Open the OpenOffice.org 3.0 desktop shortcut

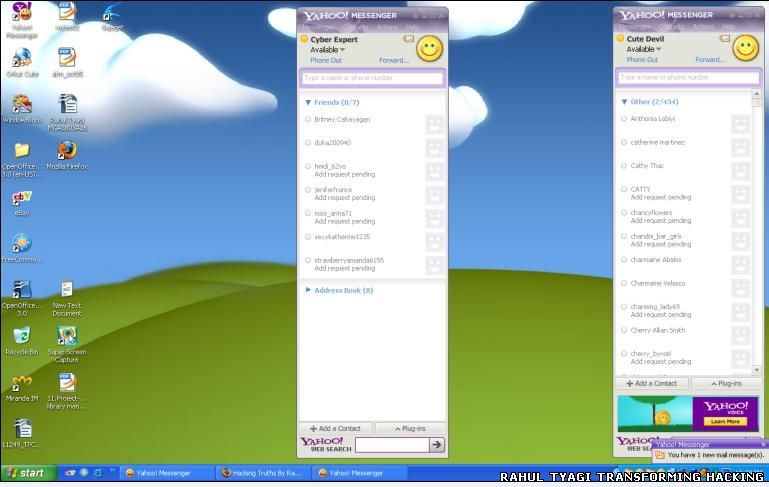(x=22, y=298)
